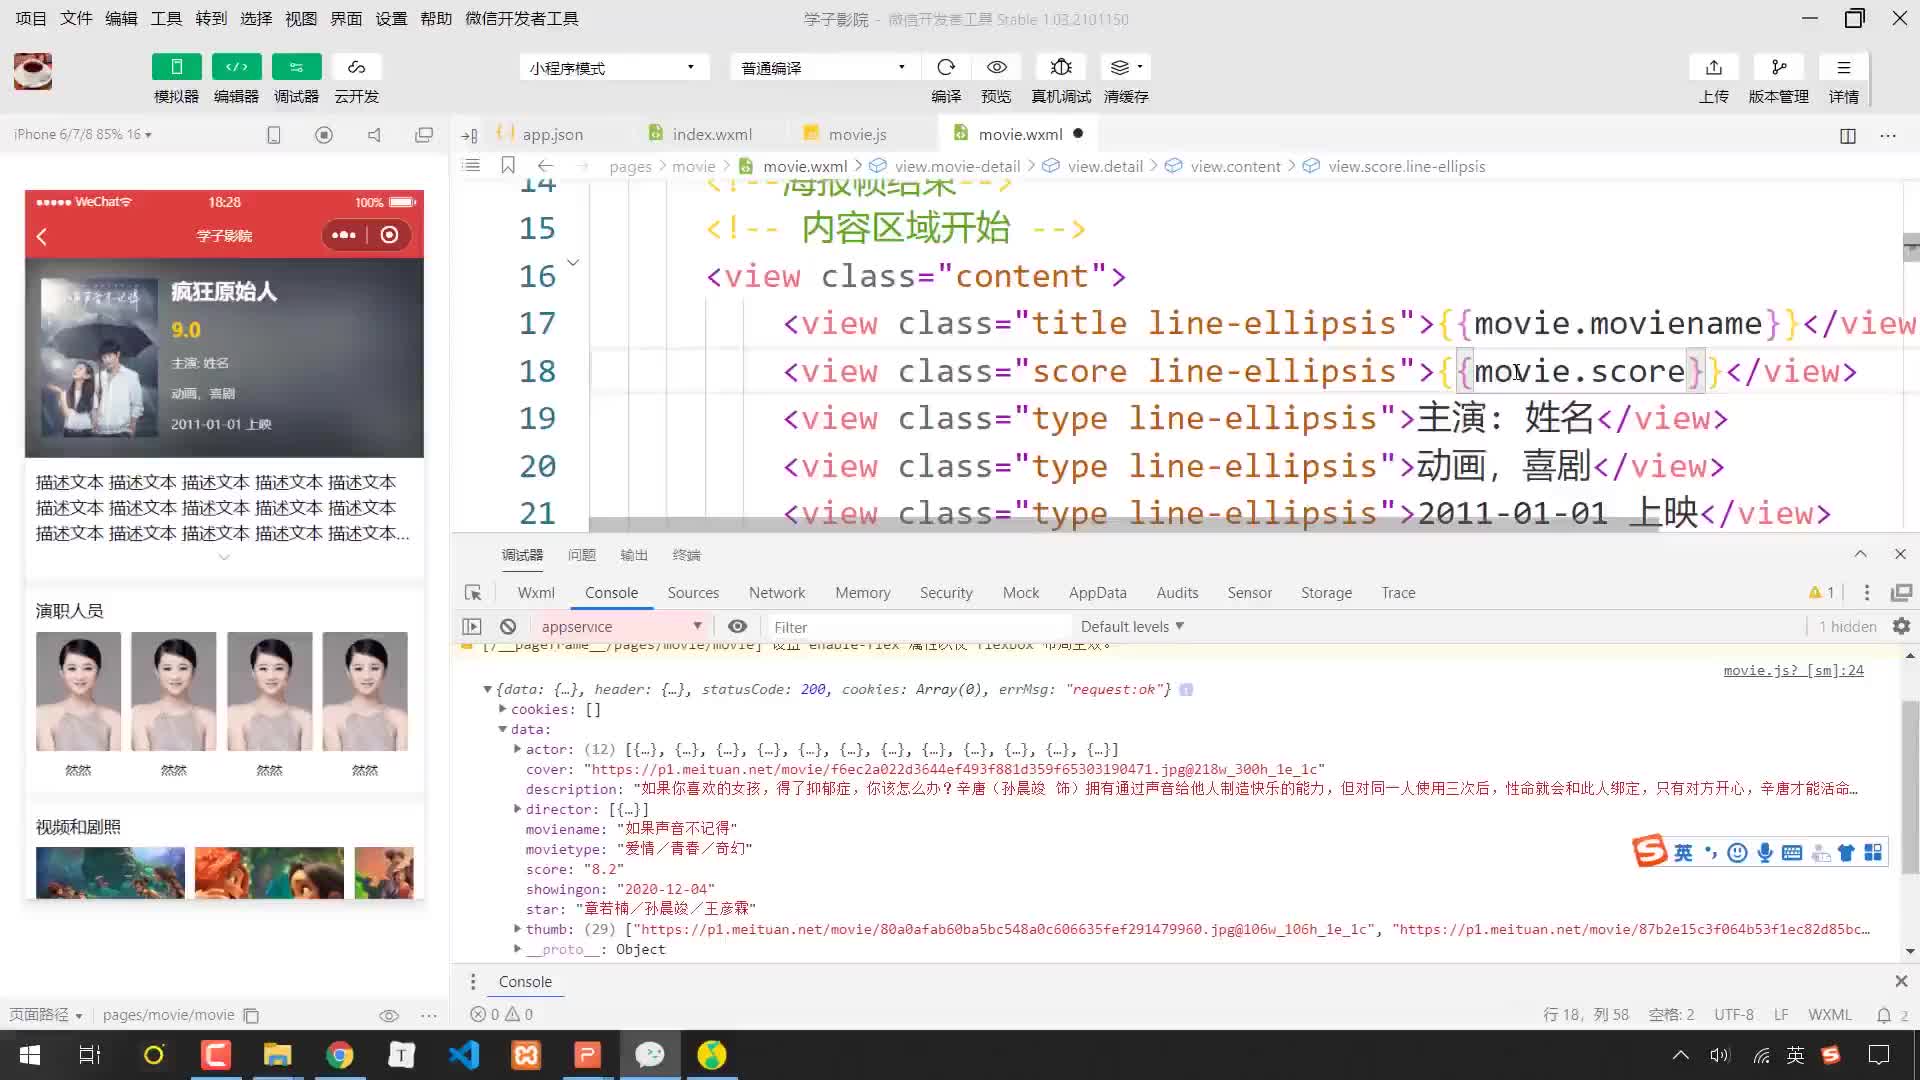
Task: Open the 设置 menu
Action: tap(391, 18)
